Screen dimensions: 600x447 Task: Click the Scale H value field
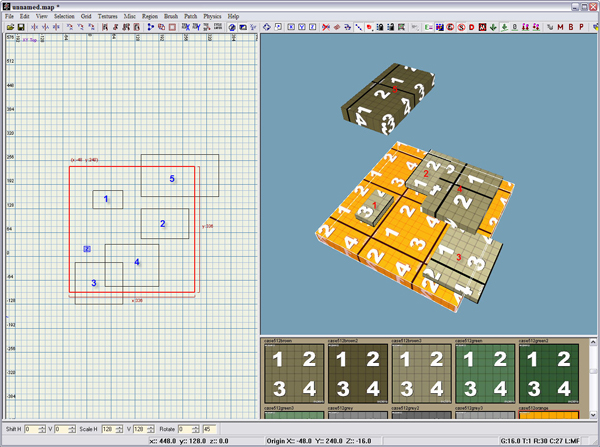pyautogui.click(x=108, y=429)
